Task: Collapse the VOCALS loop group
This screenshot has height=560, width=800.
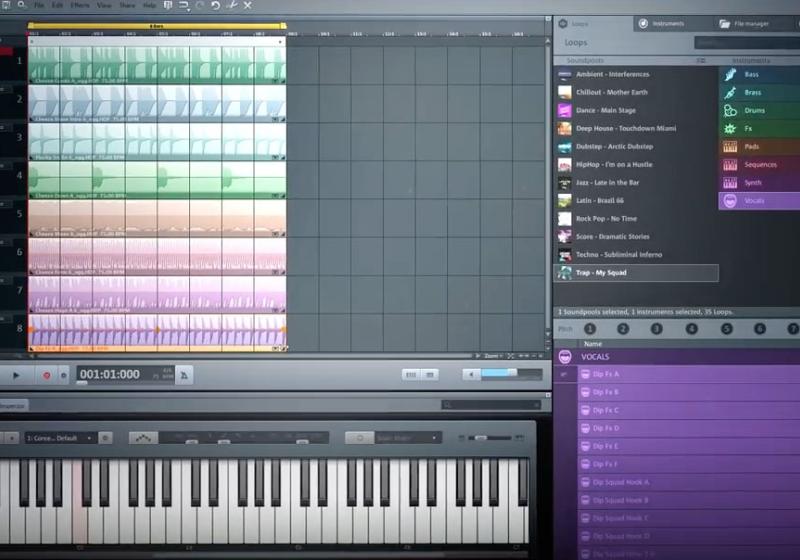Action: [565, 356]
